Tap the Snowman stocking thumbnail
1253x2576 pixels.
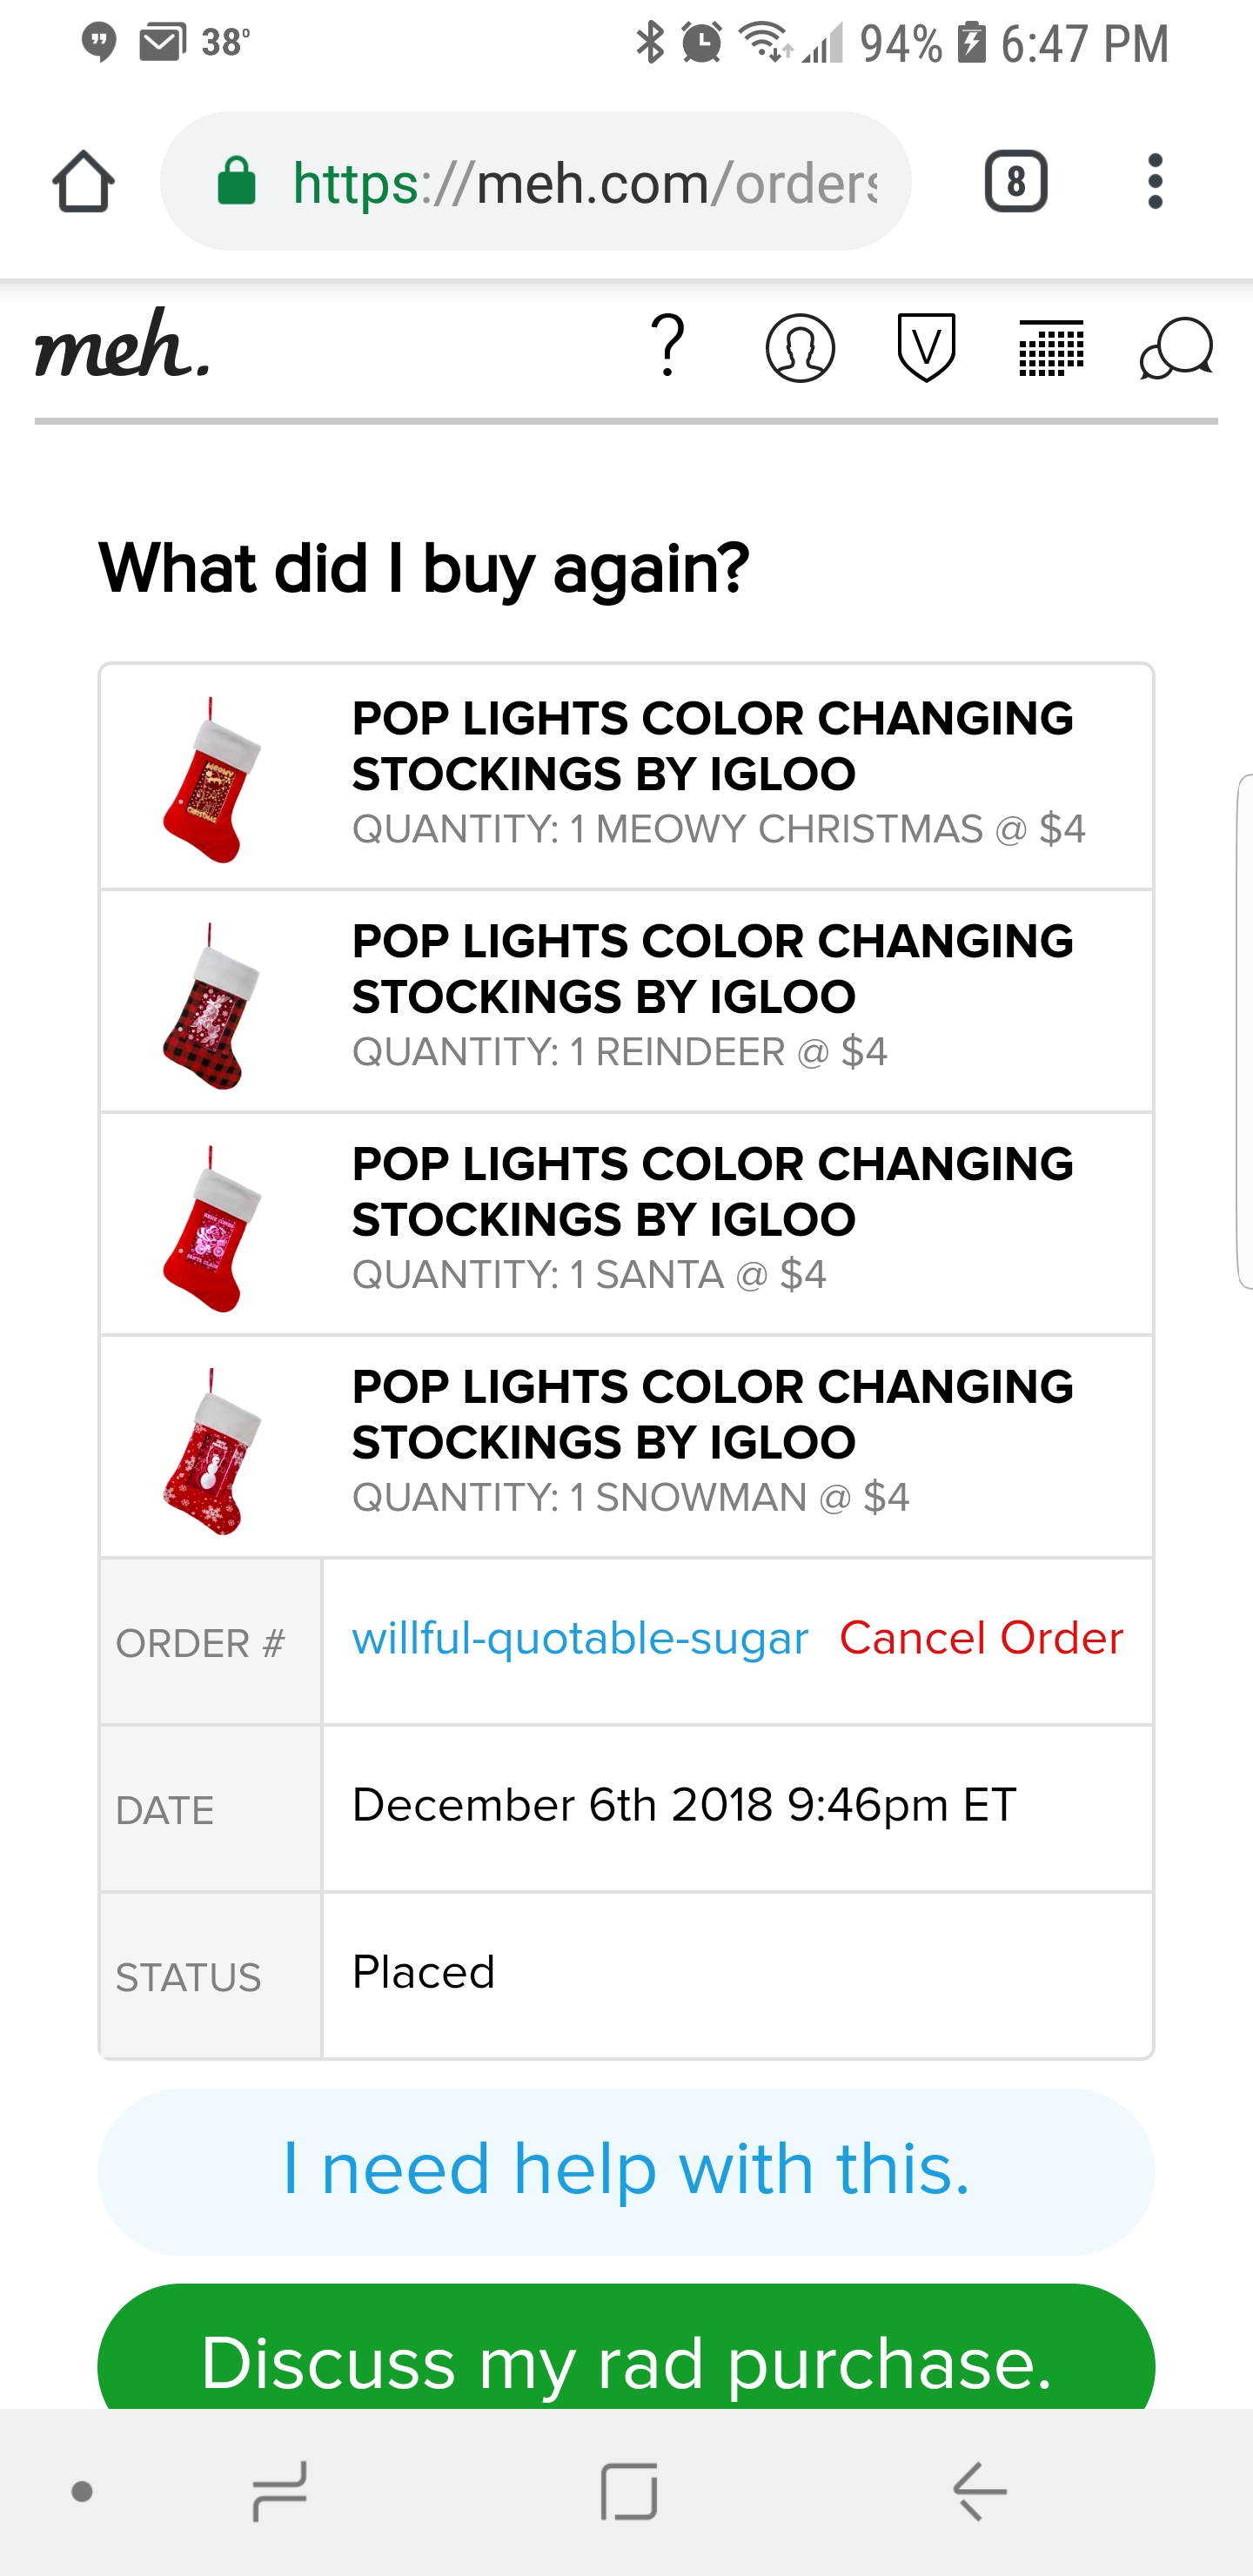[x=211, y=1451]
